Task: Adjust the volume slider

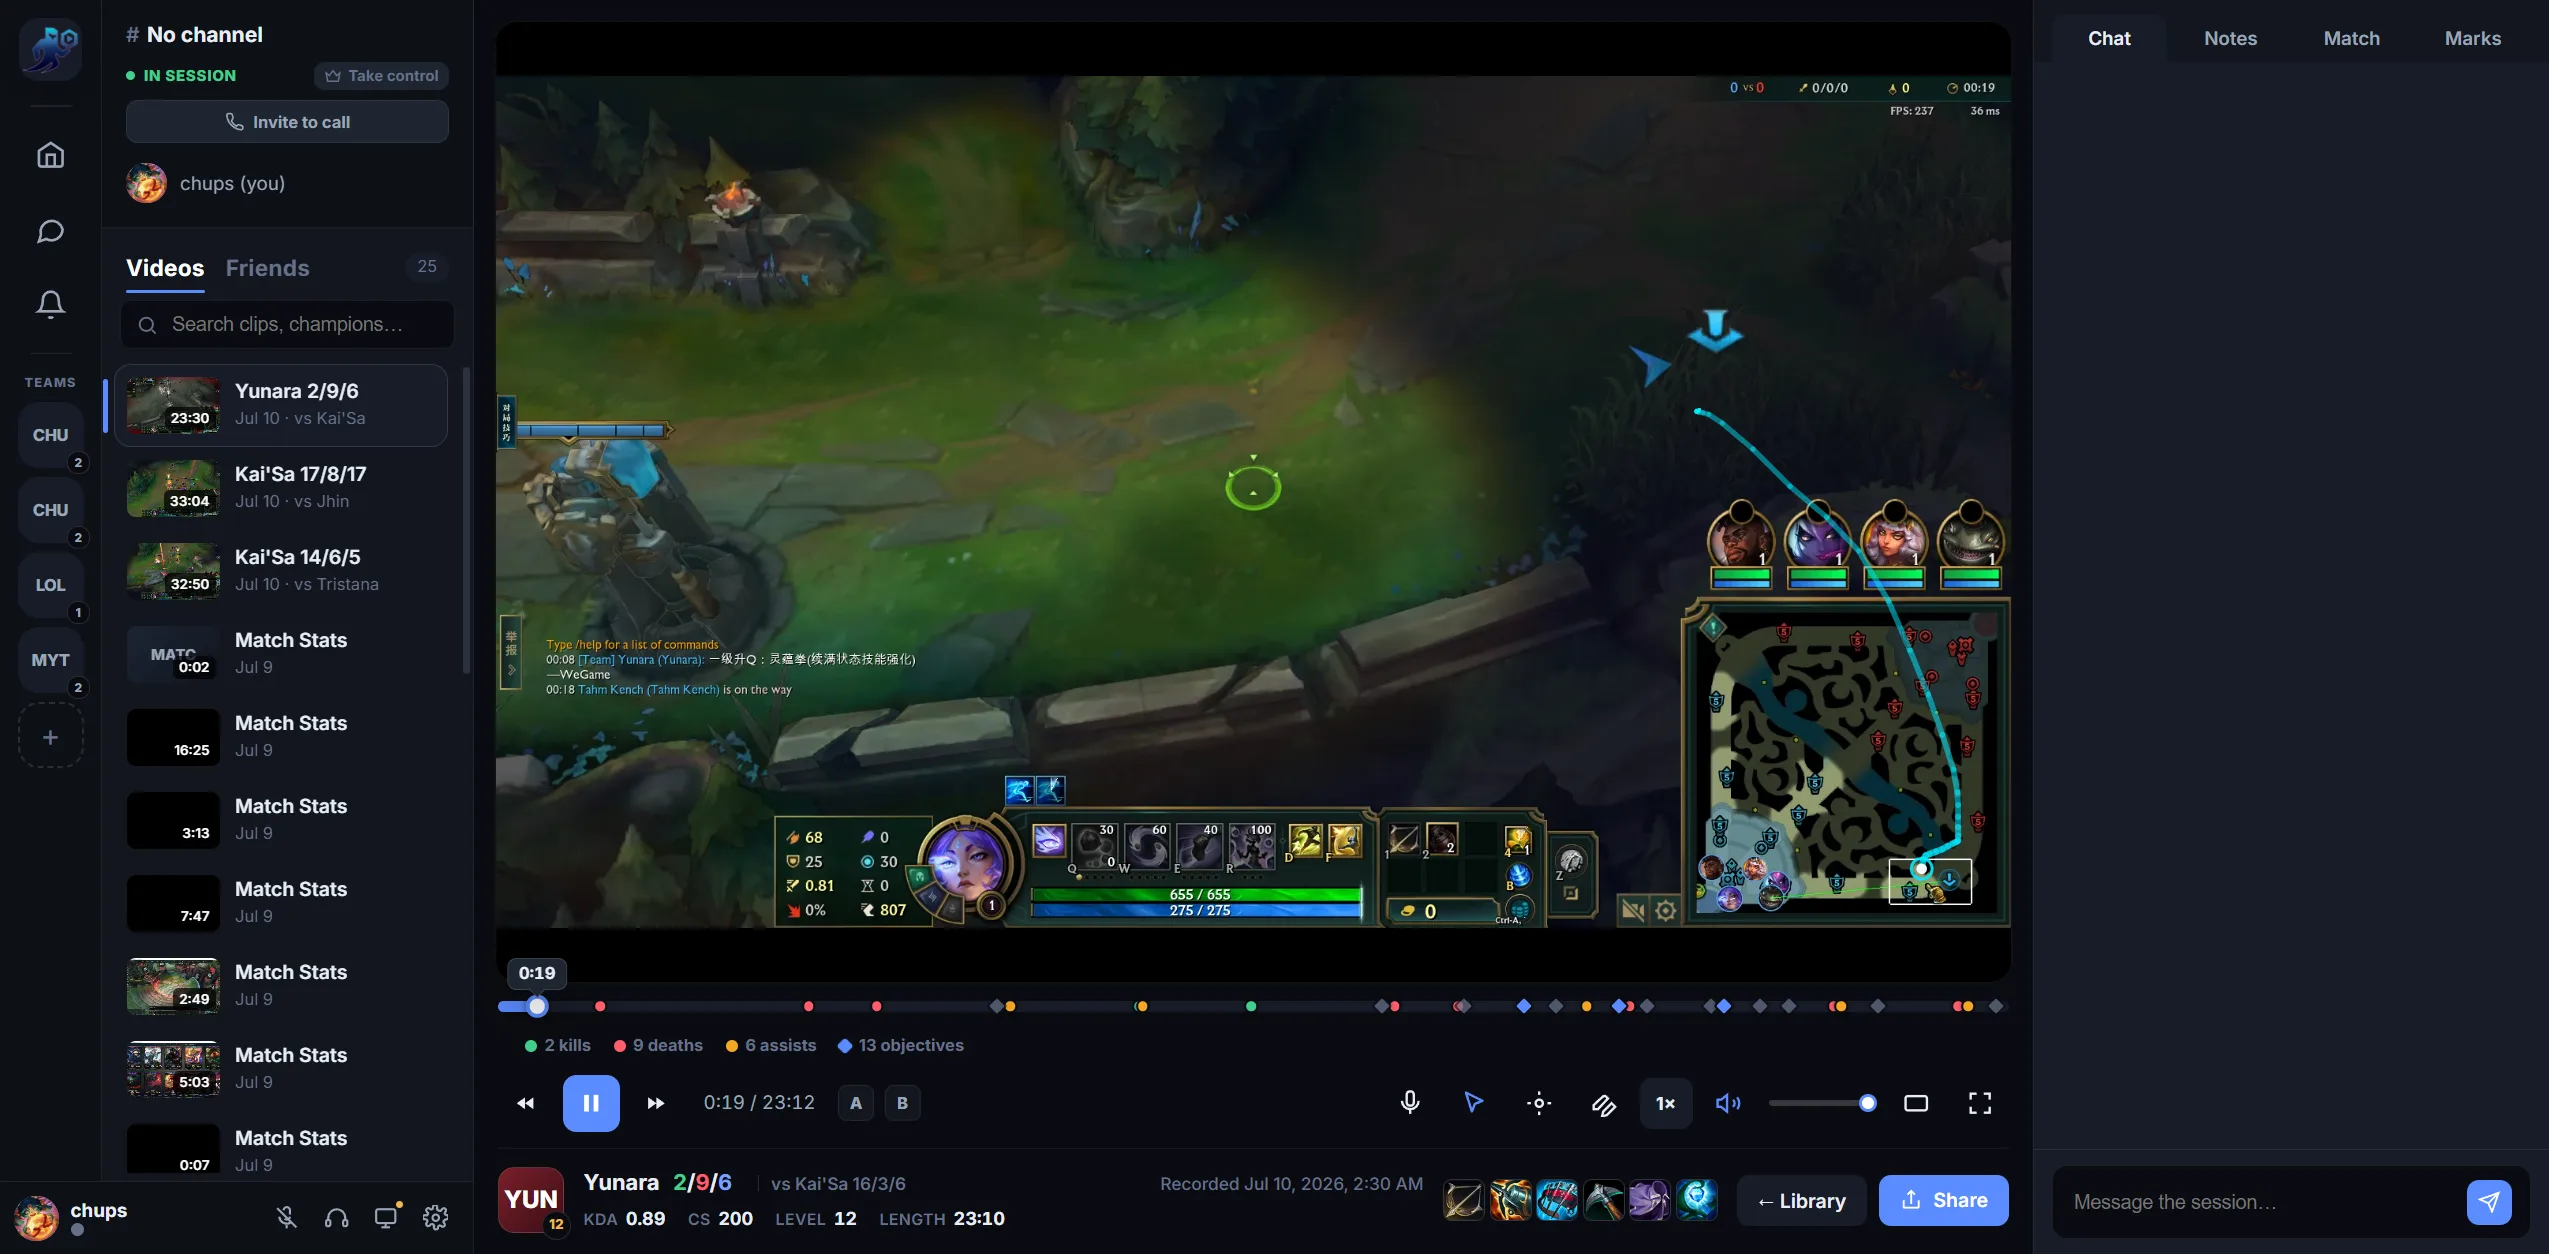Action: (x=1822, y=1103)
